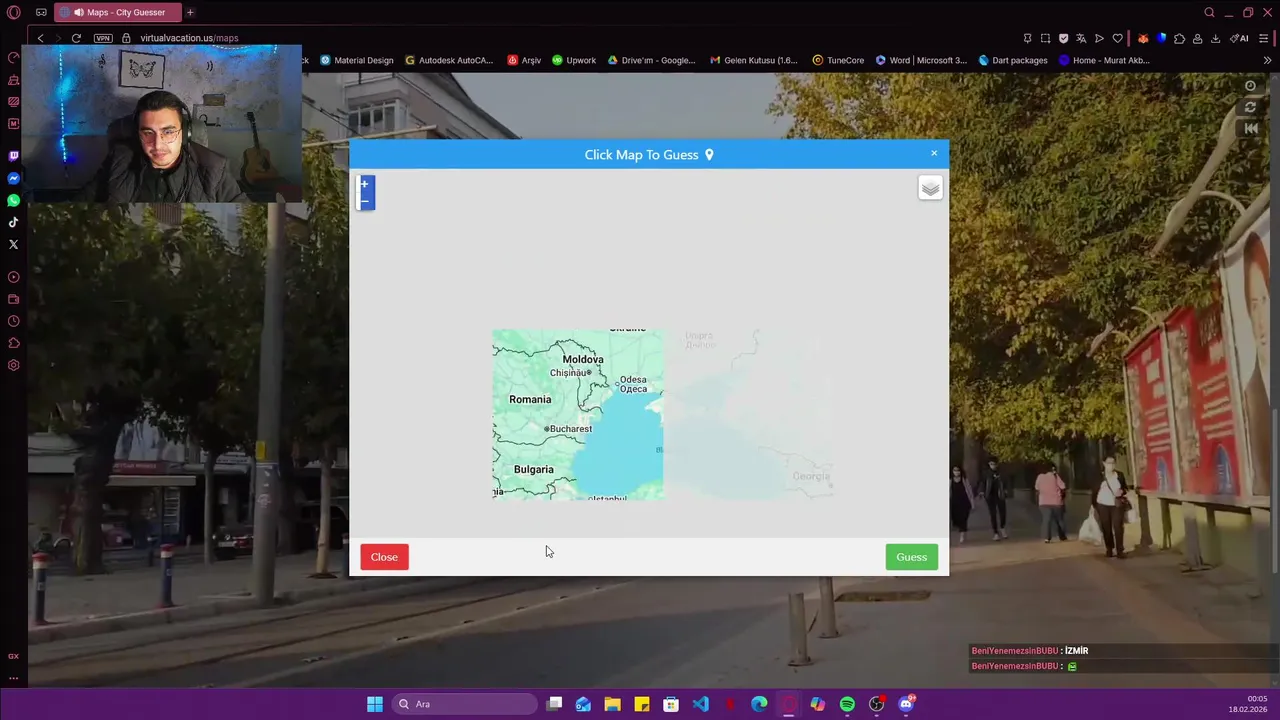Open a new browser tab
Screen dimensions: 1280x720
pos(190,12)
